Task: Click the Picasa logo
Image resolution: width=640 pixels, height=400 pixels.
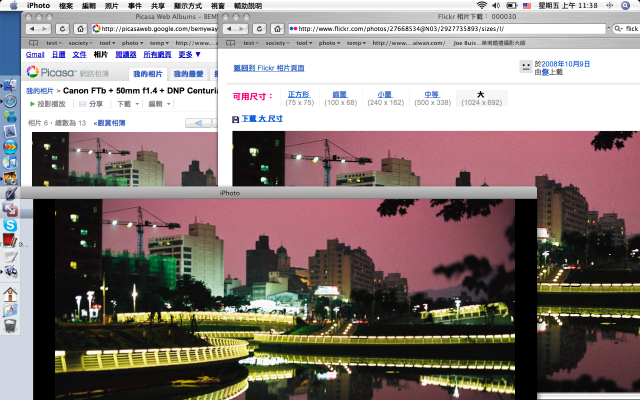Action: (x=51, y=73)
